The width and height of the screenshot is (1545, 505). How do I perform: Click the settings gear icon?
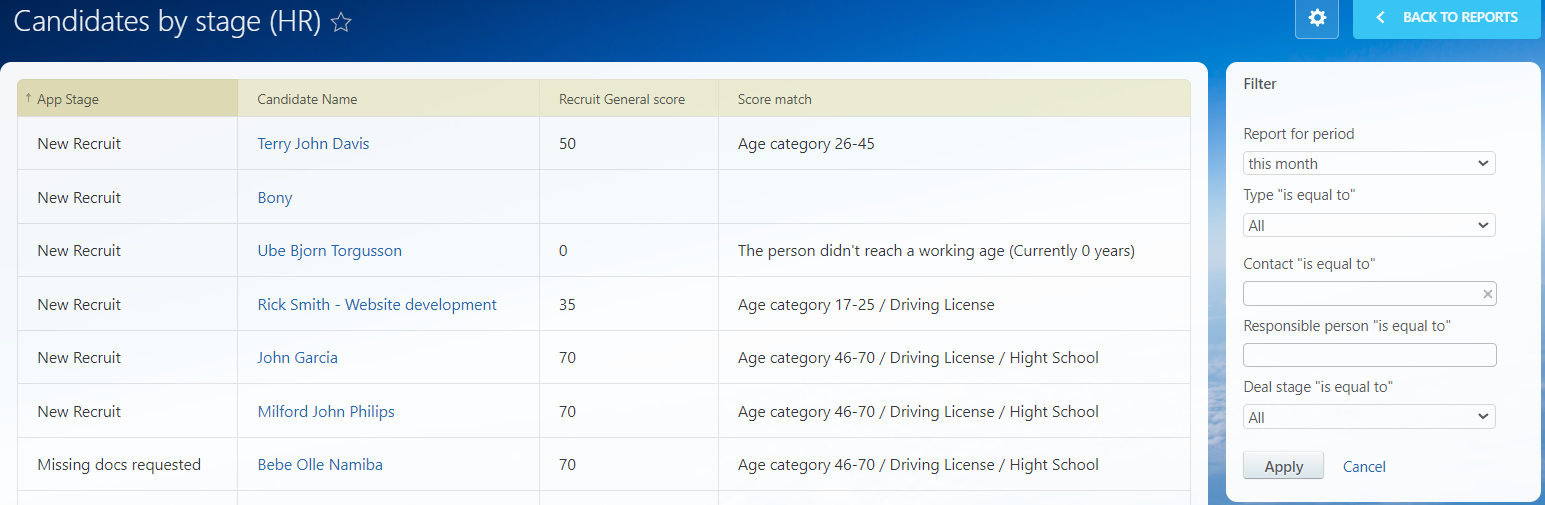1316,18
